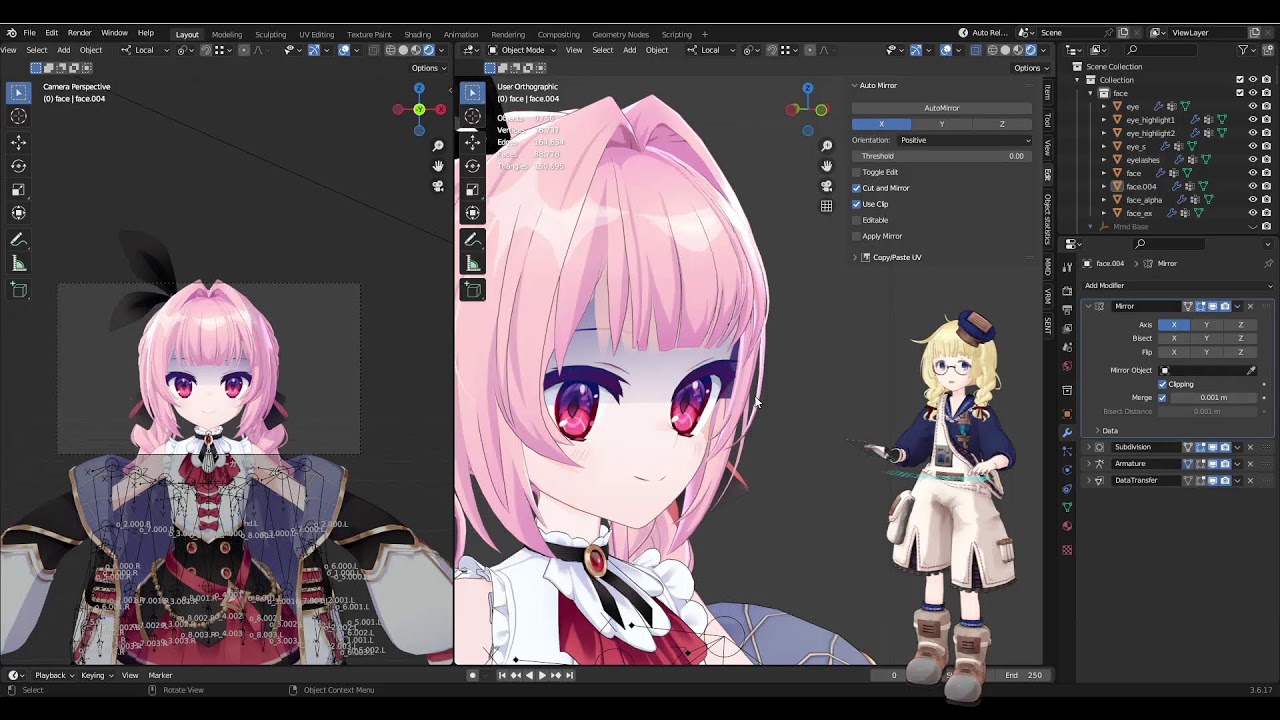1280x720 pixels.
Task: Toggle the Collection exclude checkbox in outliner
Action: click(x=1240, y=80)
